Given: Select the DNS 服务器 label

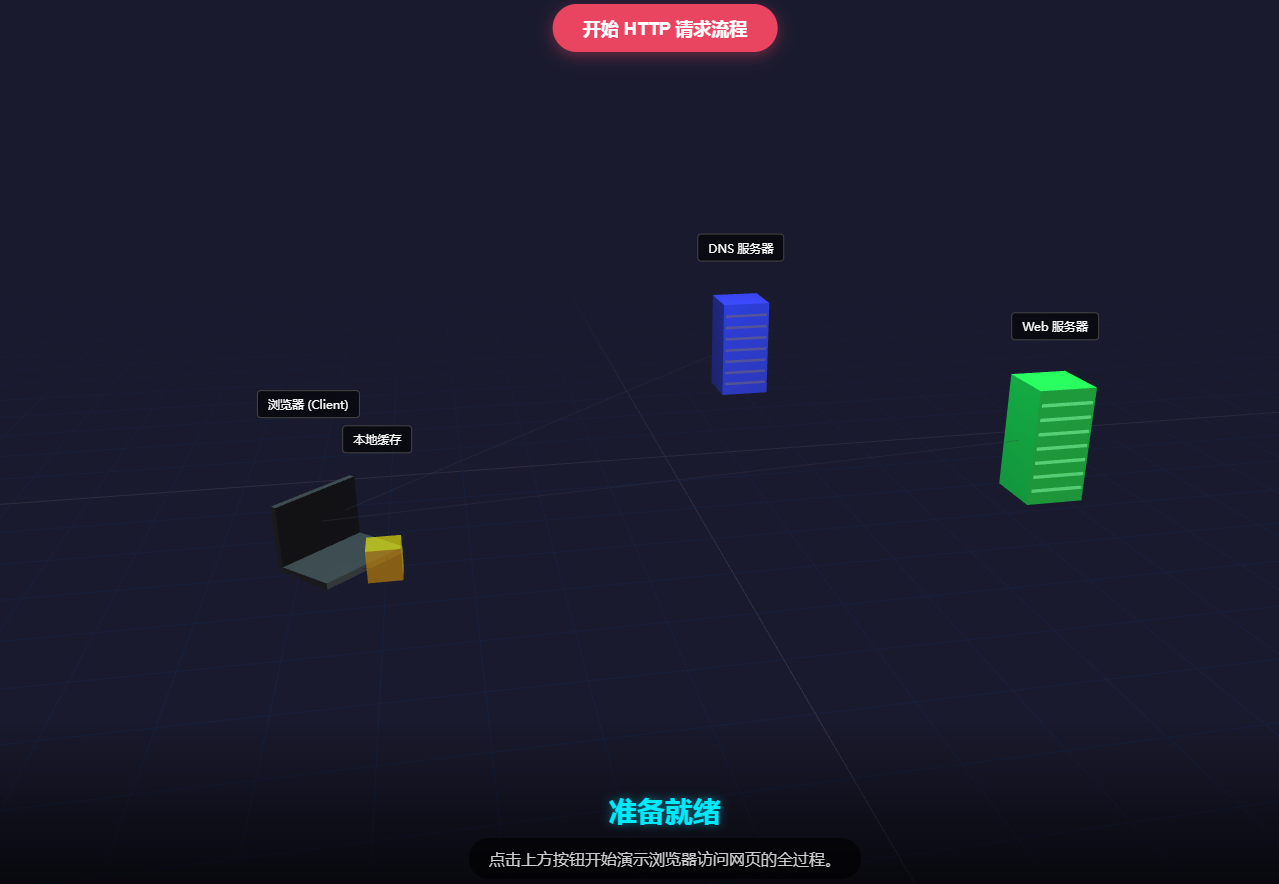Looking at the screenshot, I should tap(740, 247).
